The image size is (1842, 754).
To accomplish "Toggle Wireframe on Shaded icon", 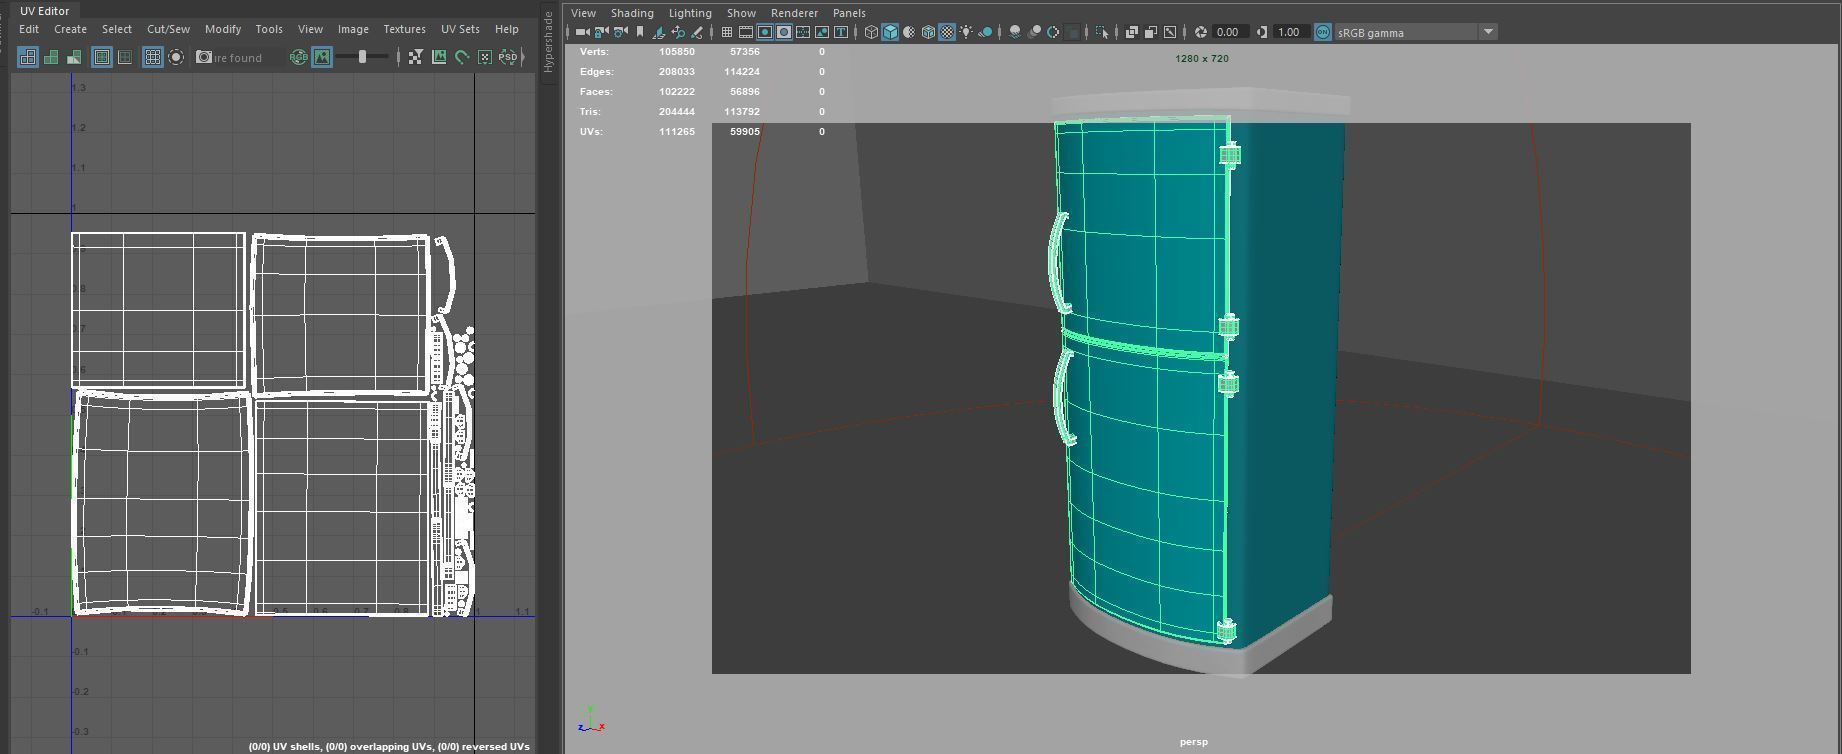I will (x=928, y=32).
